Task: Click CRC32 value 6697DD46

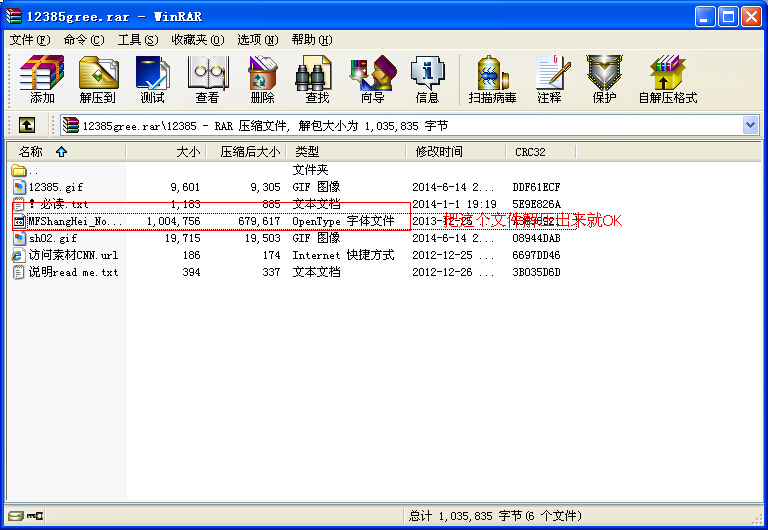Action: 536,255
